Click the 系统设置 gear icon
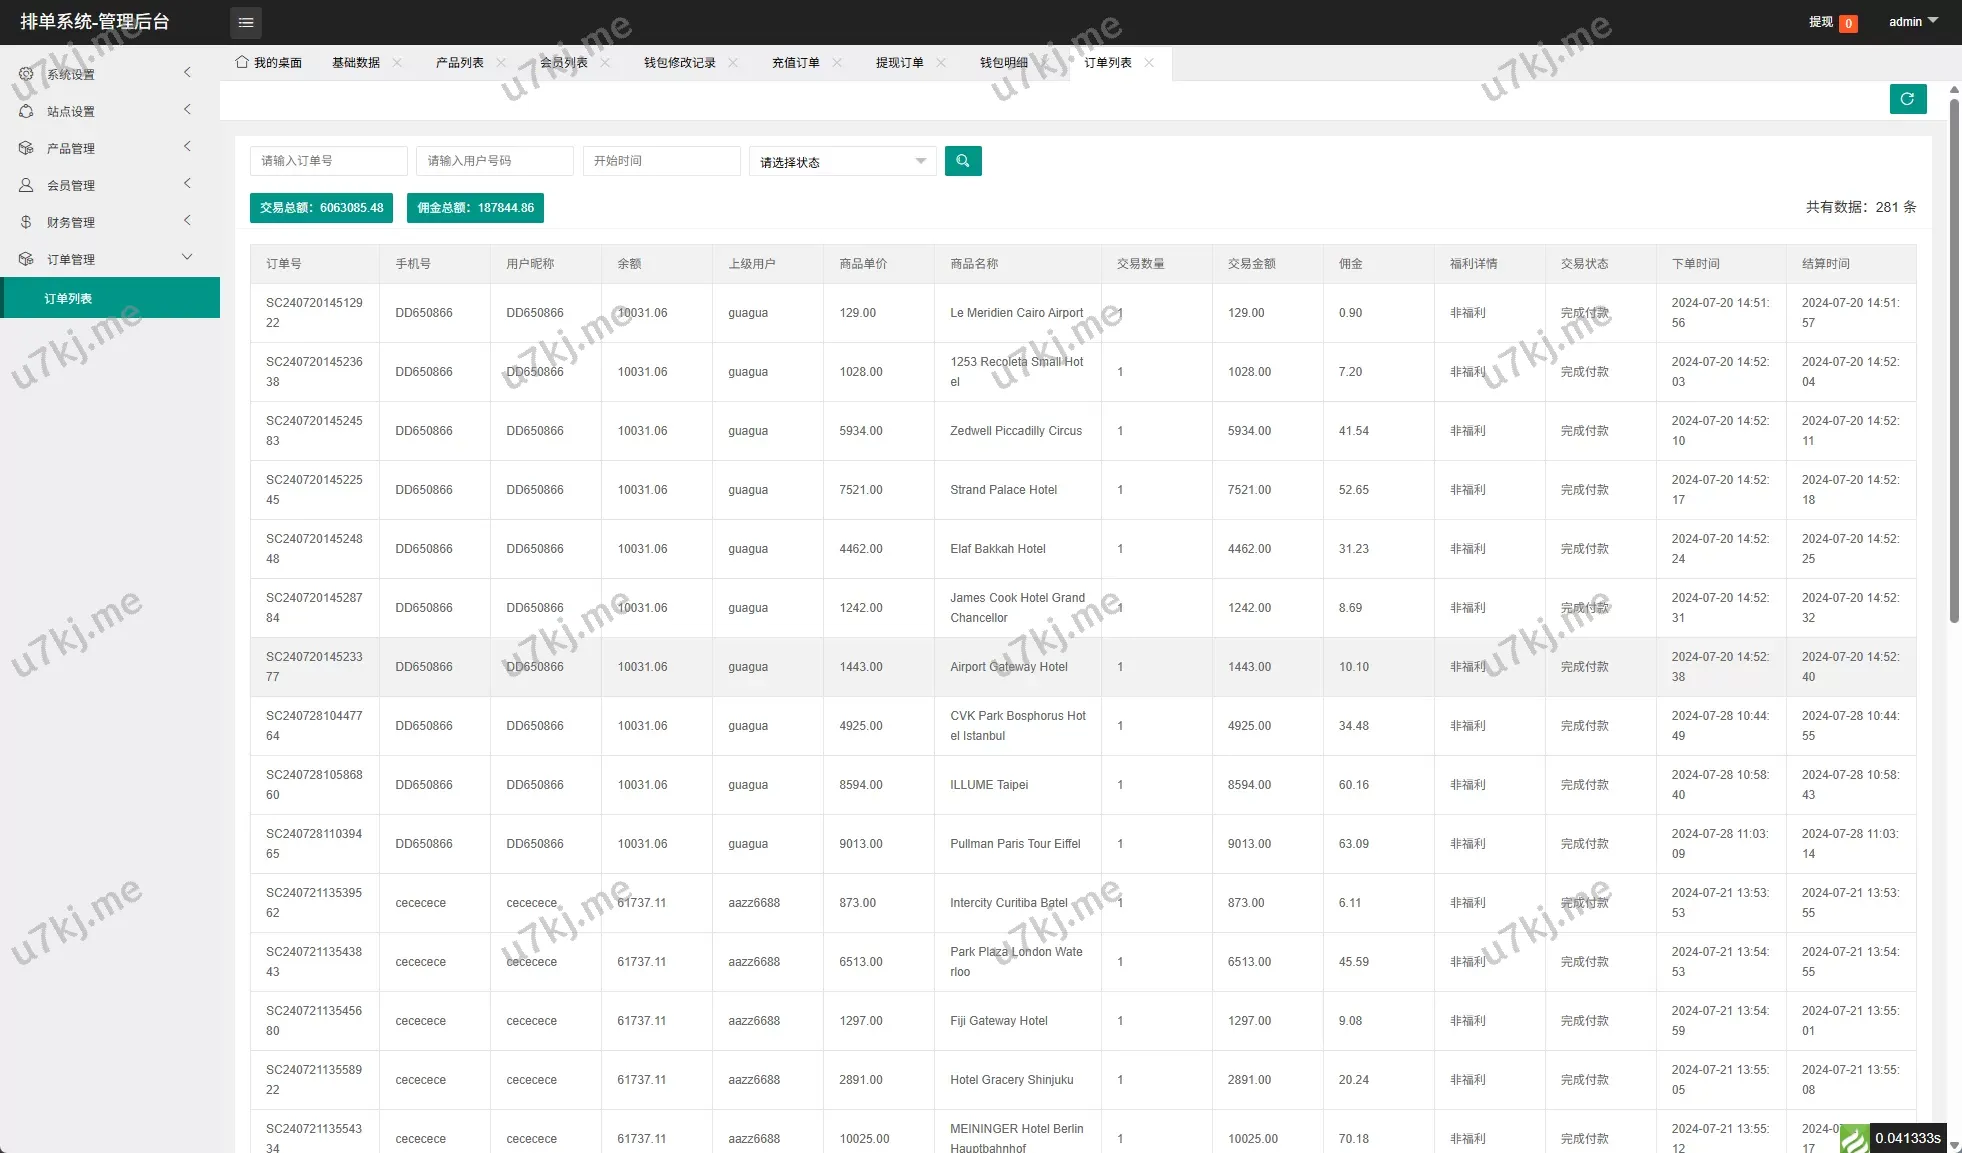Image resolution: width=1962 pixels, height=1153 pixels. coord(26,74)
